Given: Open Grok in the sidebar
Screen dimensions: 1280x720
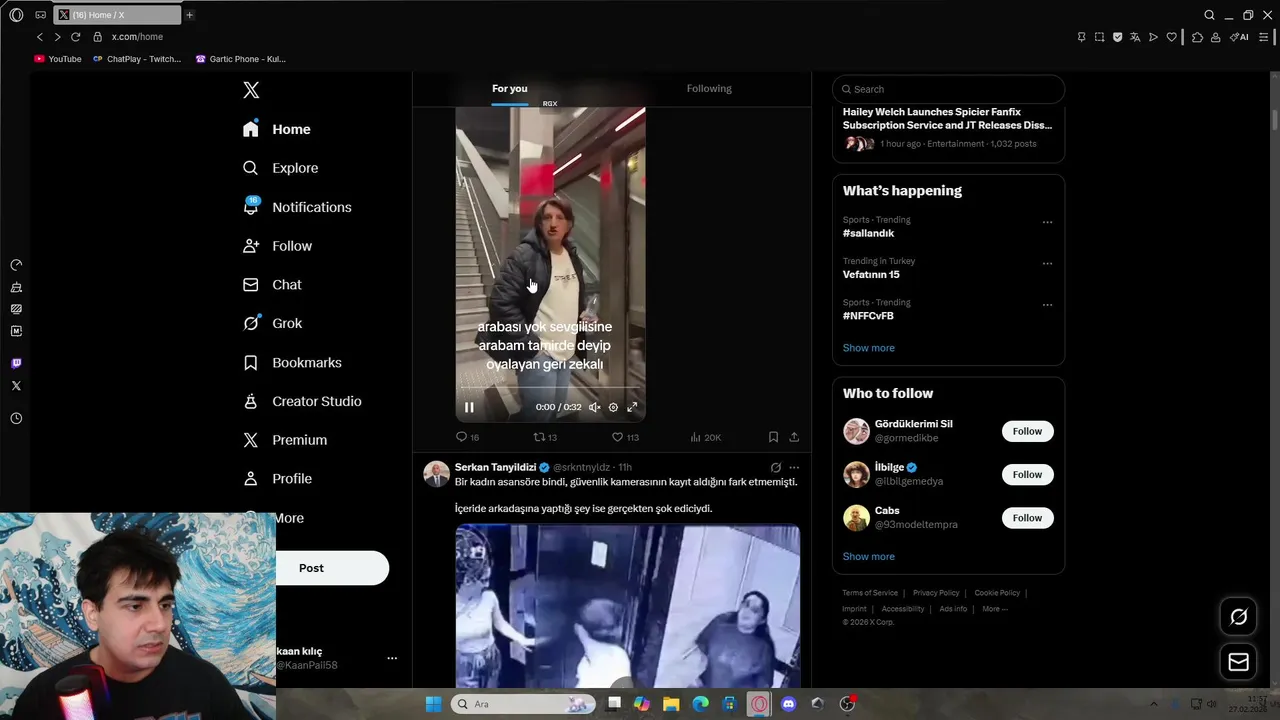Looking at the screenshot, I should [272, 323].
